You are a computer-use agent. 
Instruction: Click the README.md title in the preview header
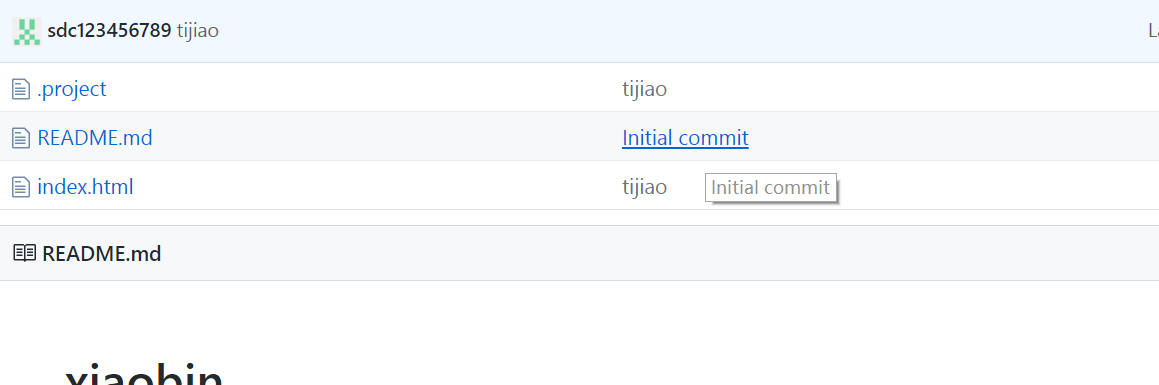point(102,253)
